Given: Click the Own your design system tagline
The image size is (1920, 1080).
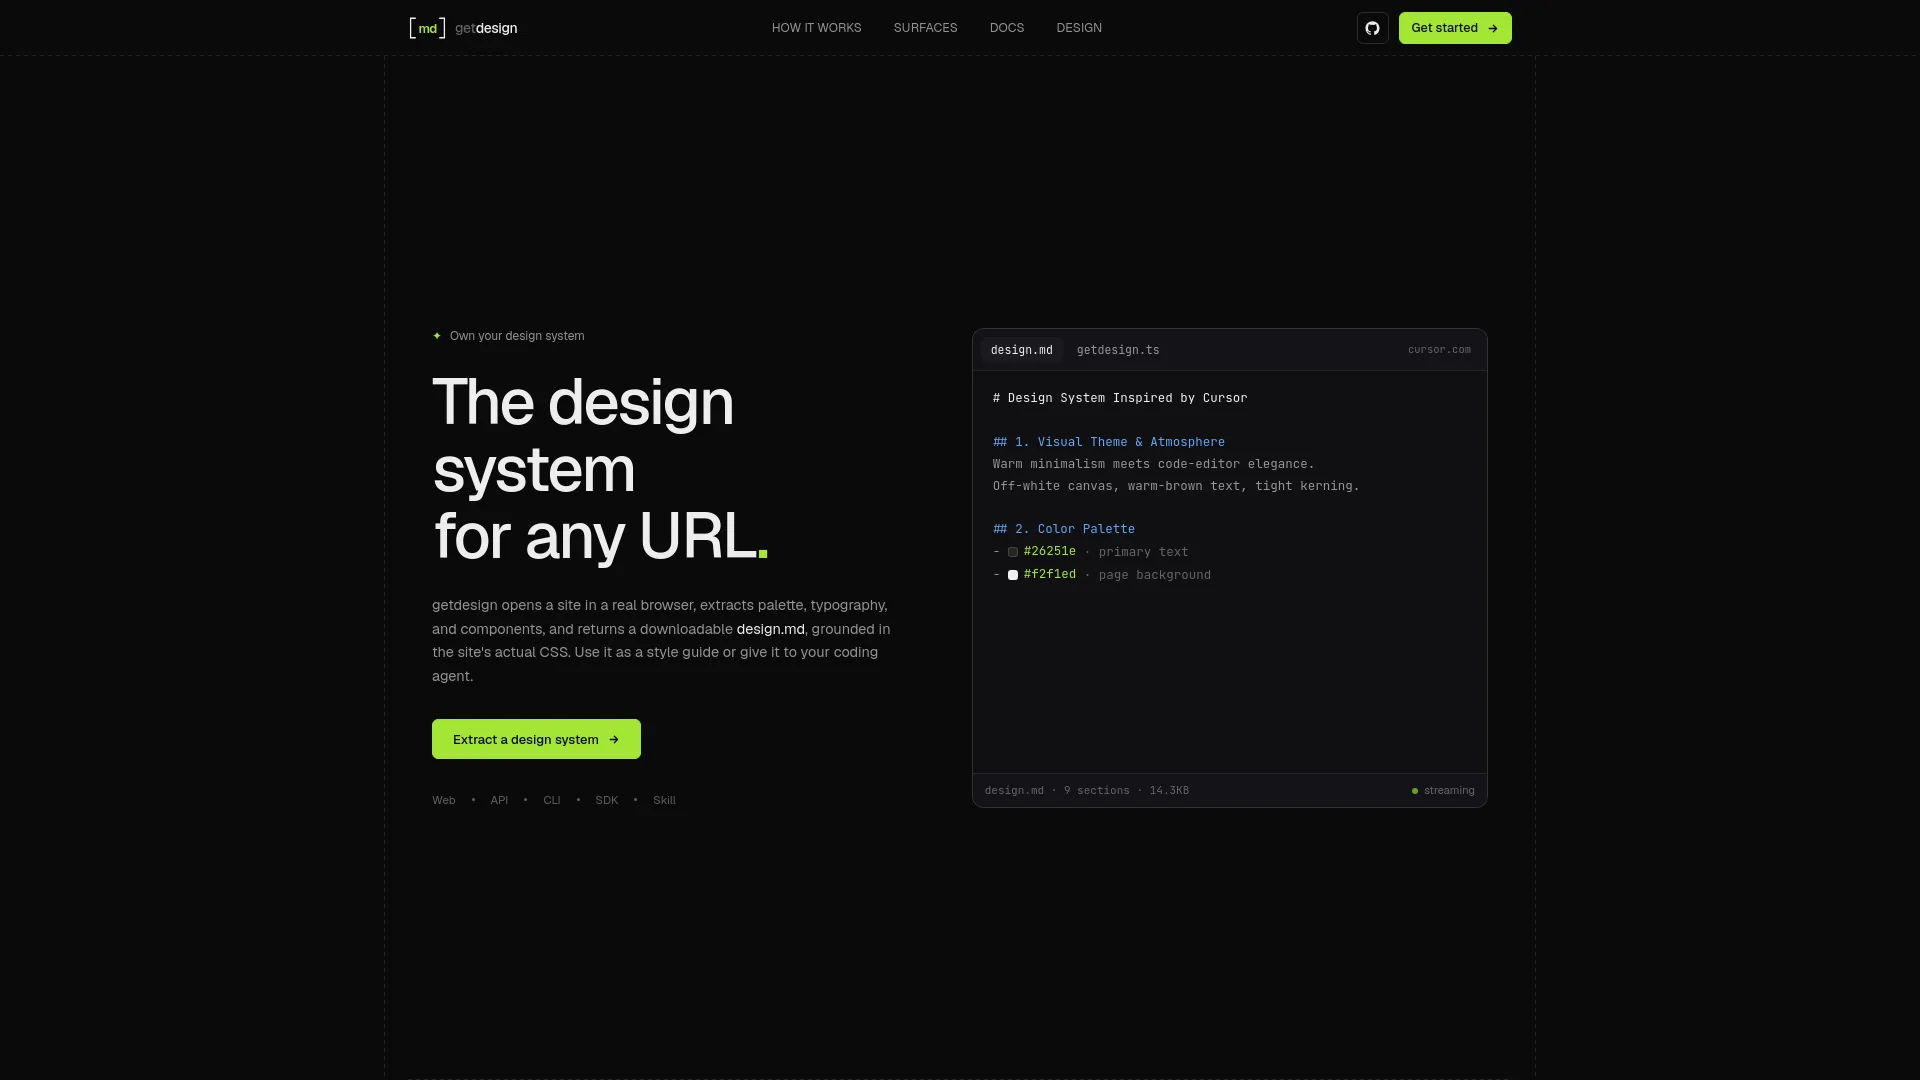Looking at the screenshot, I should point(517,336).
